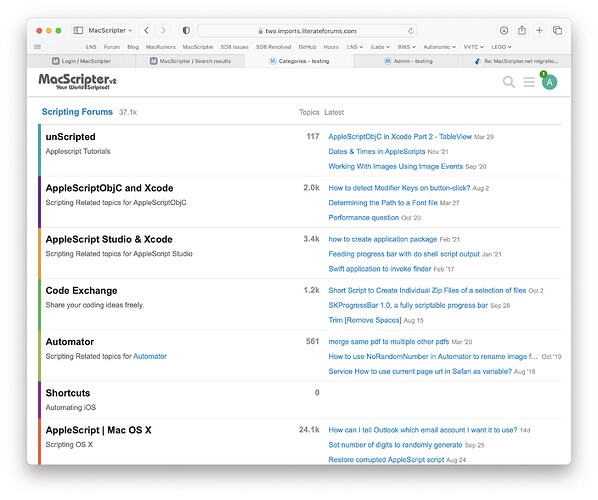
Task: Open Feeding progress bar with shell script topic
Action: [404, 254]
